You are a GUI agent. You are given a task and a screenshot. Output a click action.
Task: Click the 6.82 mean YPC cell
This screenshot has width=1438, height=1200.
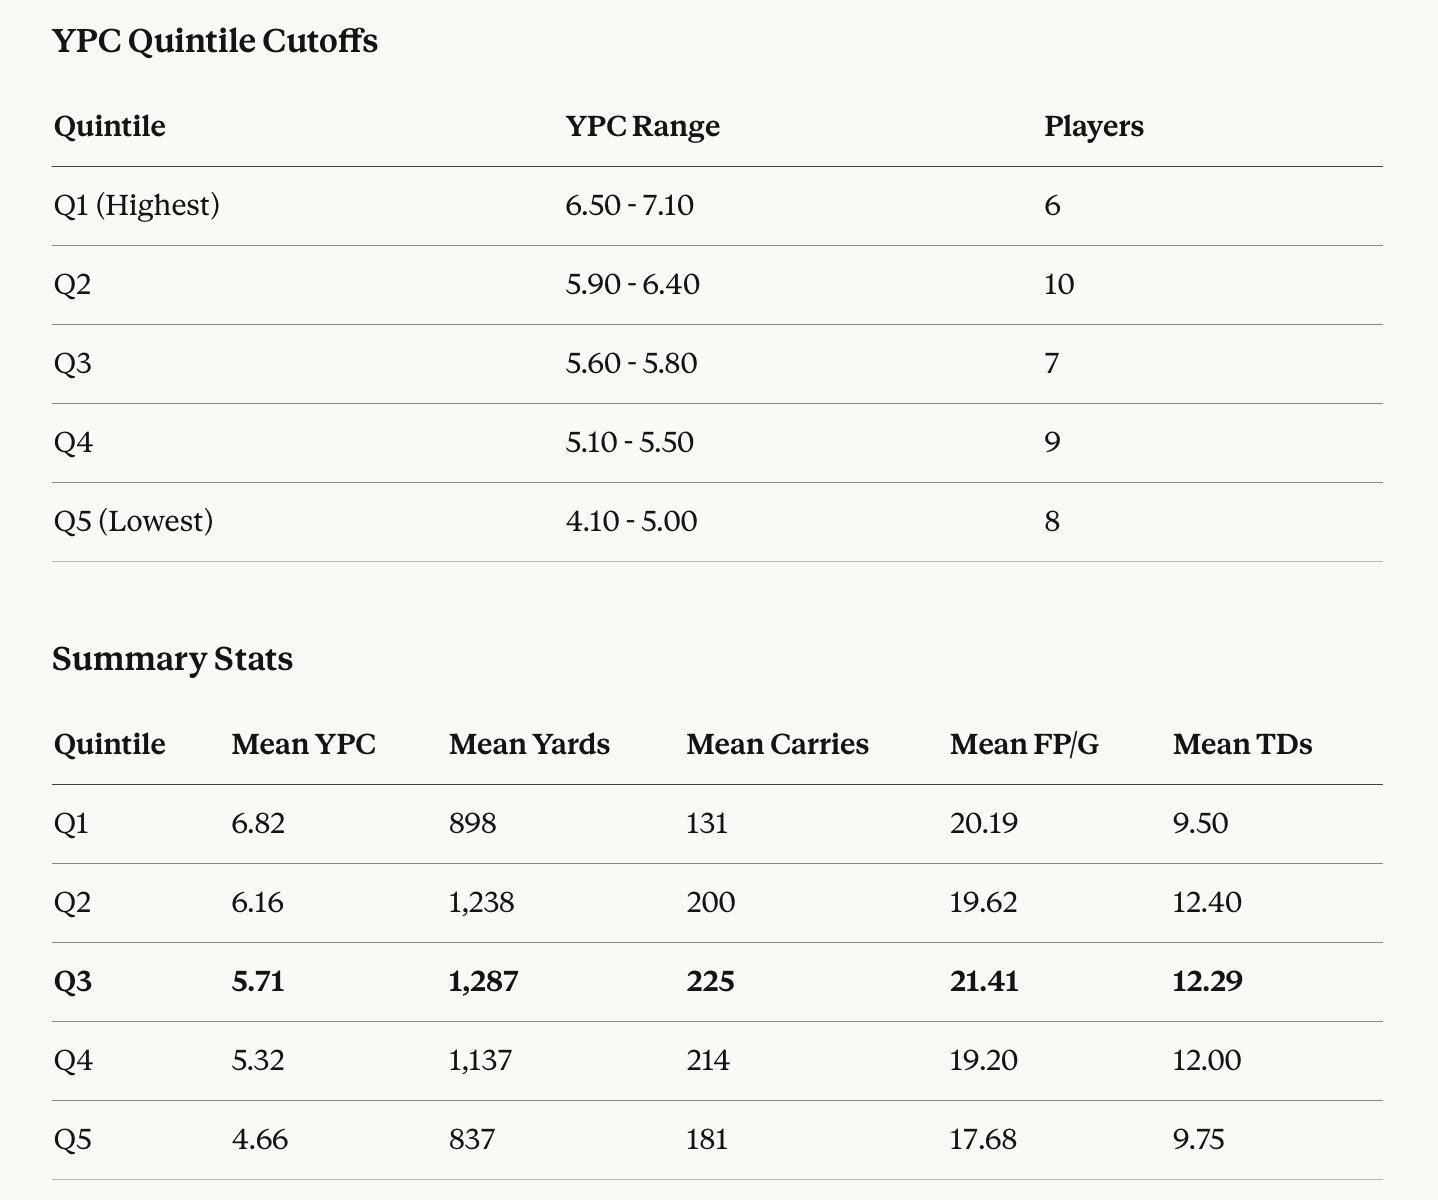click(258, 823)
